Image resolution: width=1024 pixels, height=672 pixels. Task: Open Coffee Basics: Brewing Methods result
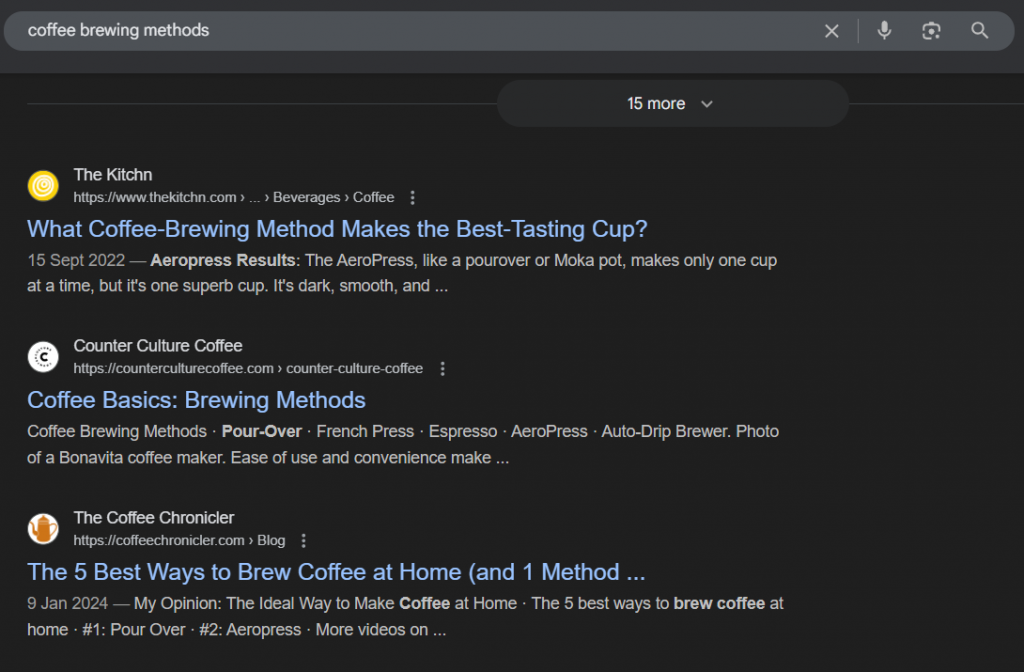196,400
